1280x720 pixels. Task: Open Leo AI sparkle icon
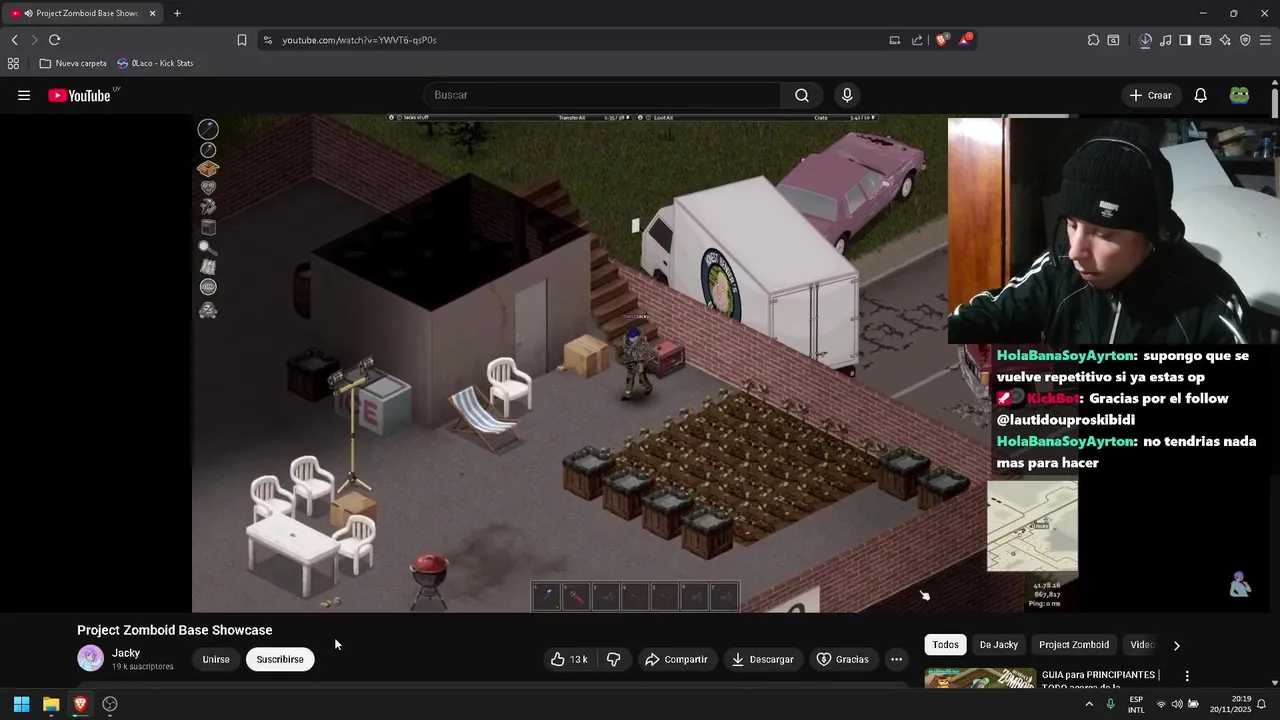coord(1225,40)
